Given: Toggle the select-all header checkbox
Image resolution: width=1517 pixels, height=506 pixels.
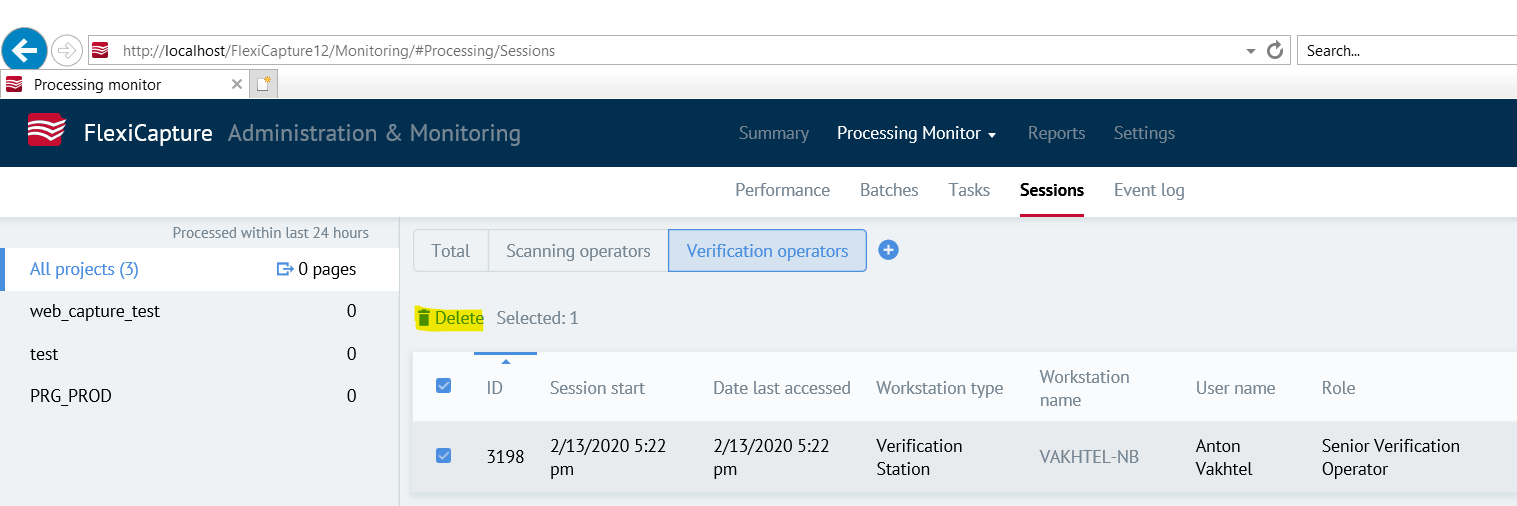Looking at the screenshot, I should coord(444,385).
